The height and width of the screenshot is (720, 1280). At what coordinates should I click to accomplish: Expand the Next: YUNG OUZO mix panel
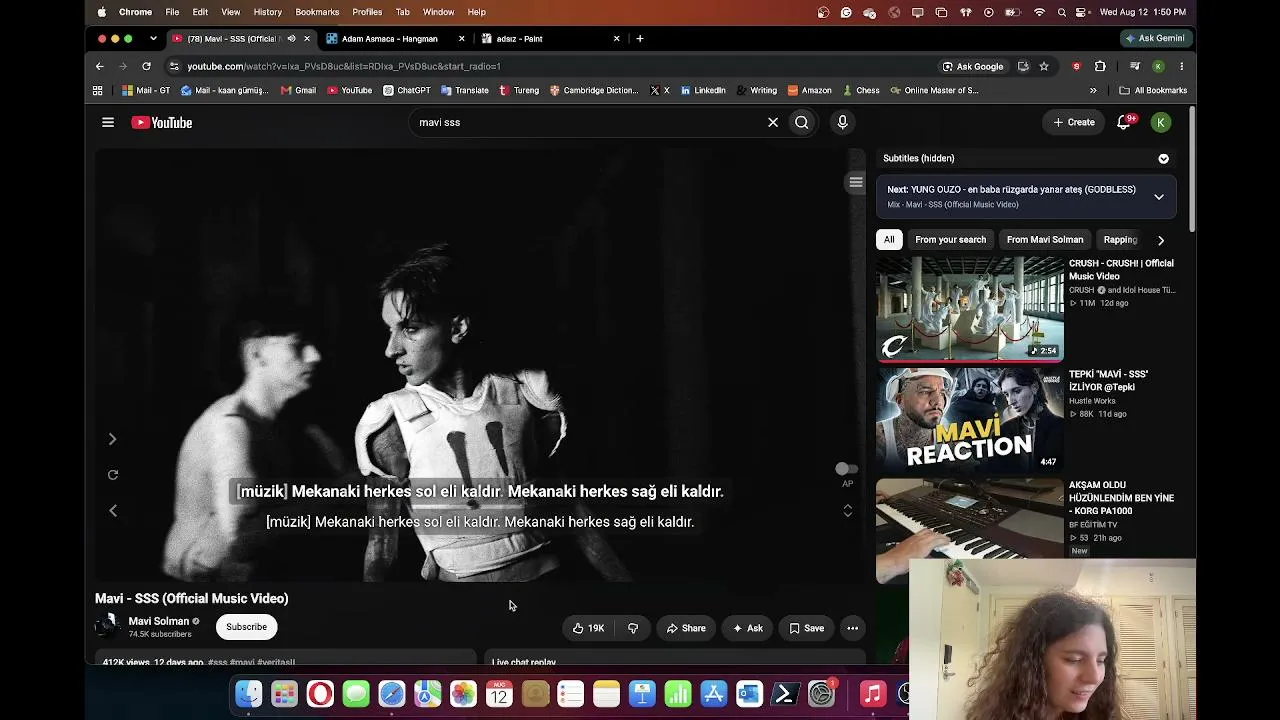click(x=1159, y=197)
